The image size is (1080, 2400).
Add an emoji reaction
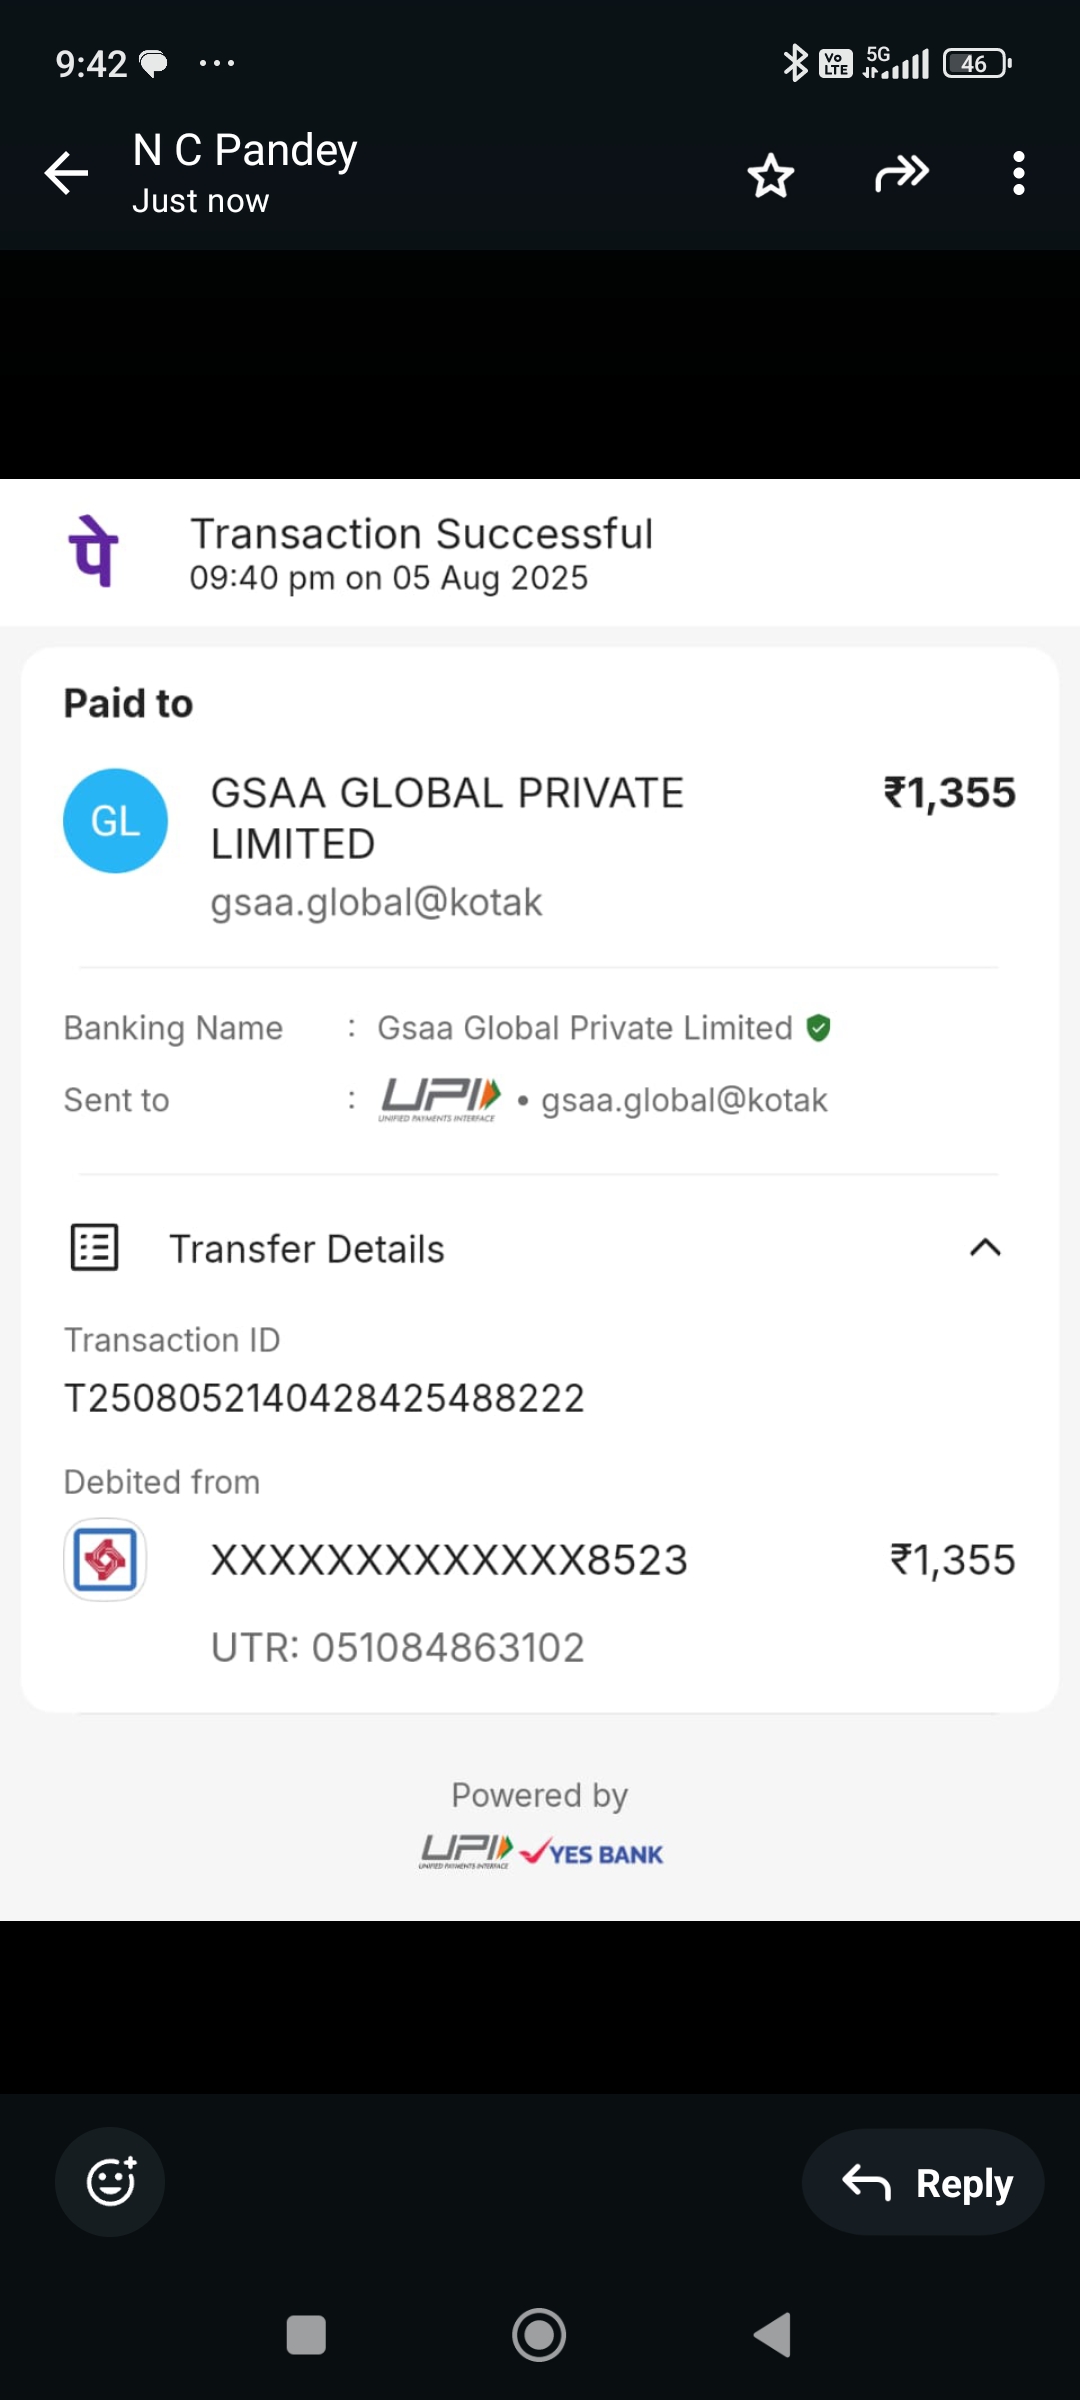[x=110, y=2181]
